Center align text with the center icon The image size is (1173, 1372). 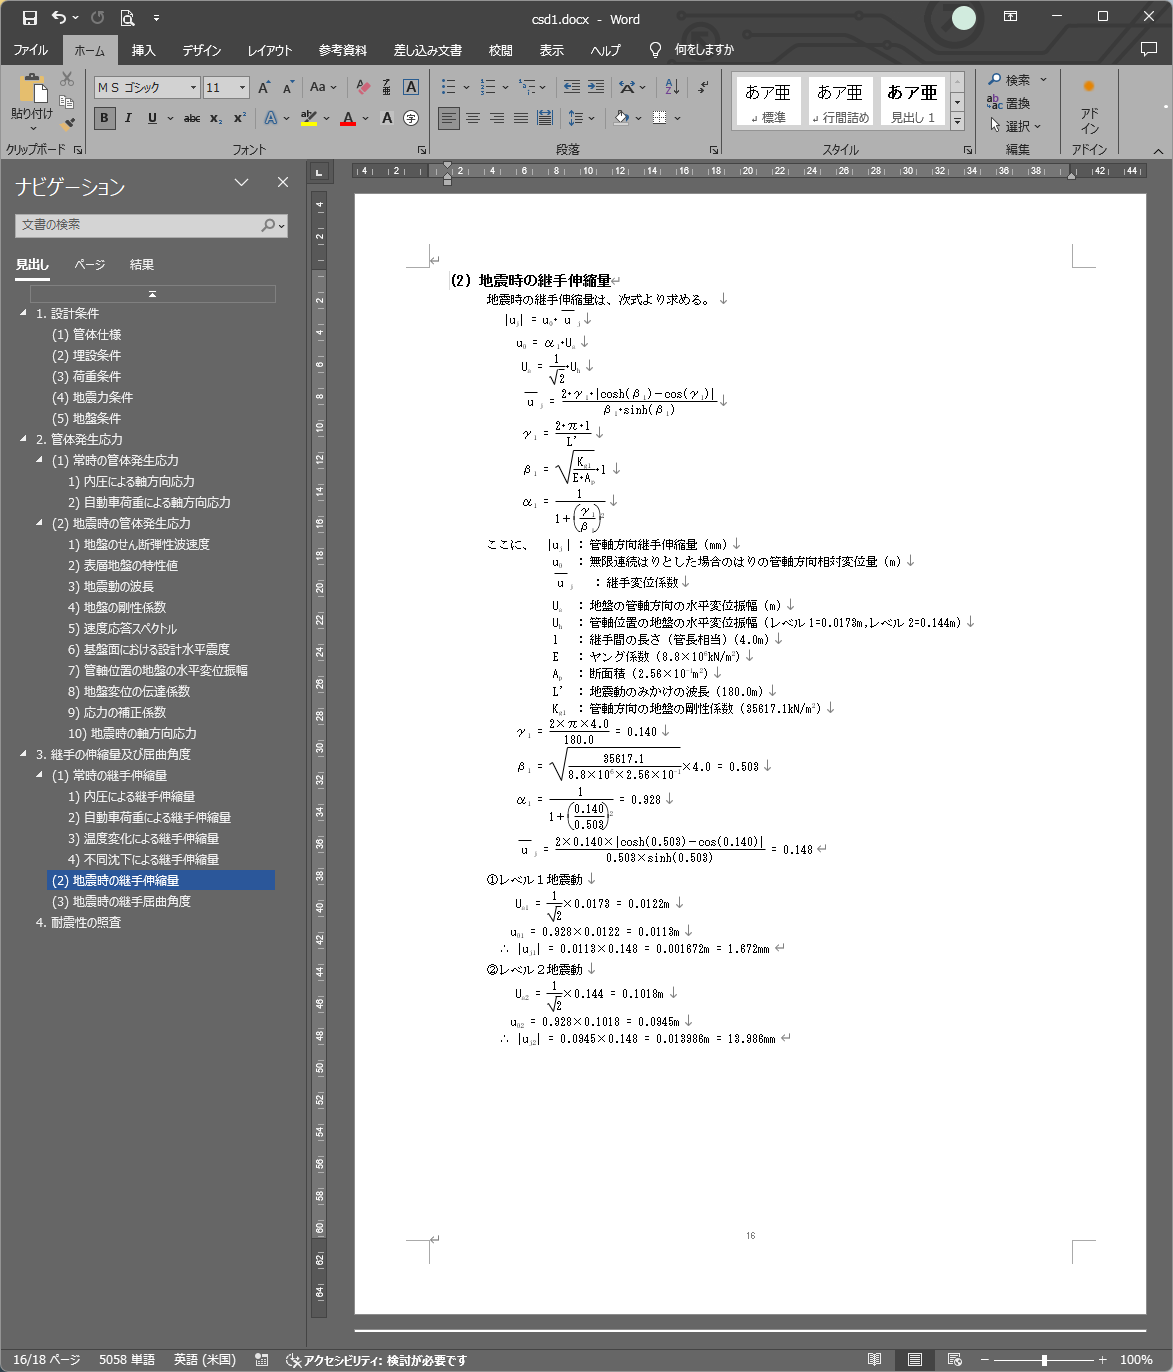point(473,118)
